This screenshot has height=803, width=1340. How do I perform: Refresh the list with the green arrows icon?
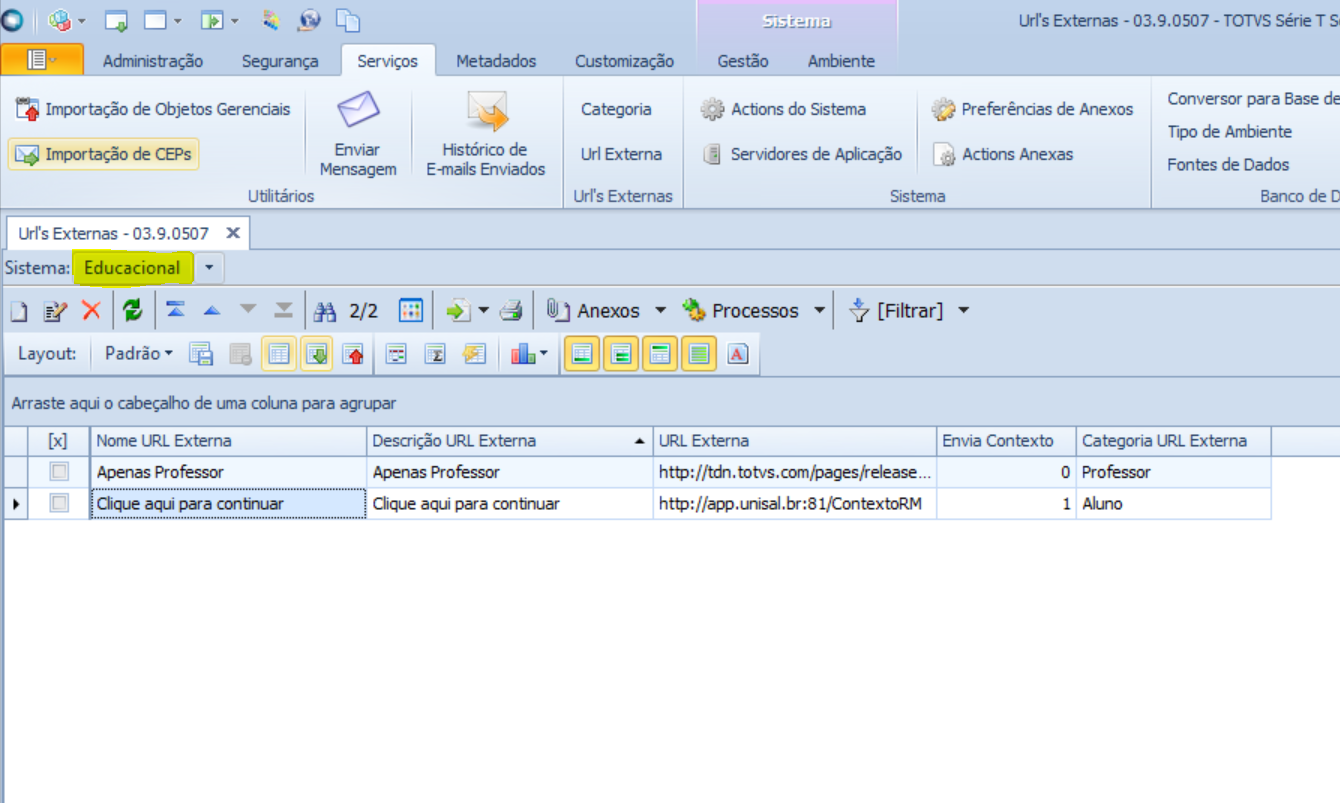(x=133, y=311)
